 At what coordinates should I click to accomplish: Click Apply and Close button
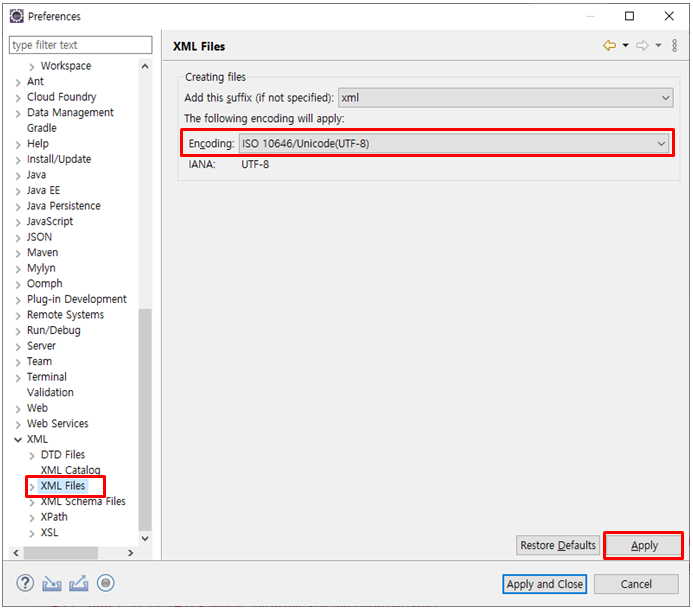pos(544,584)
